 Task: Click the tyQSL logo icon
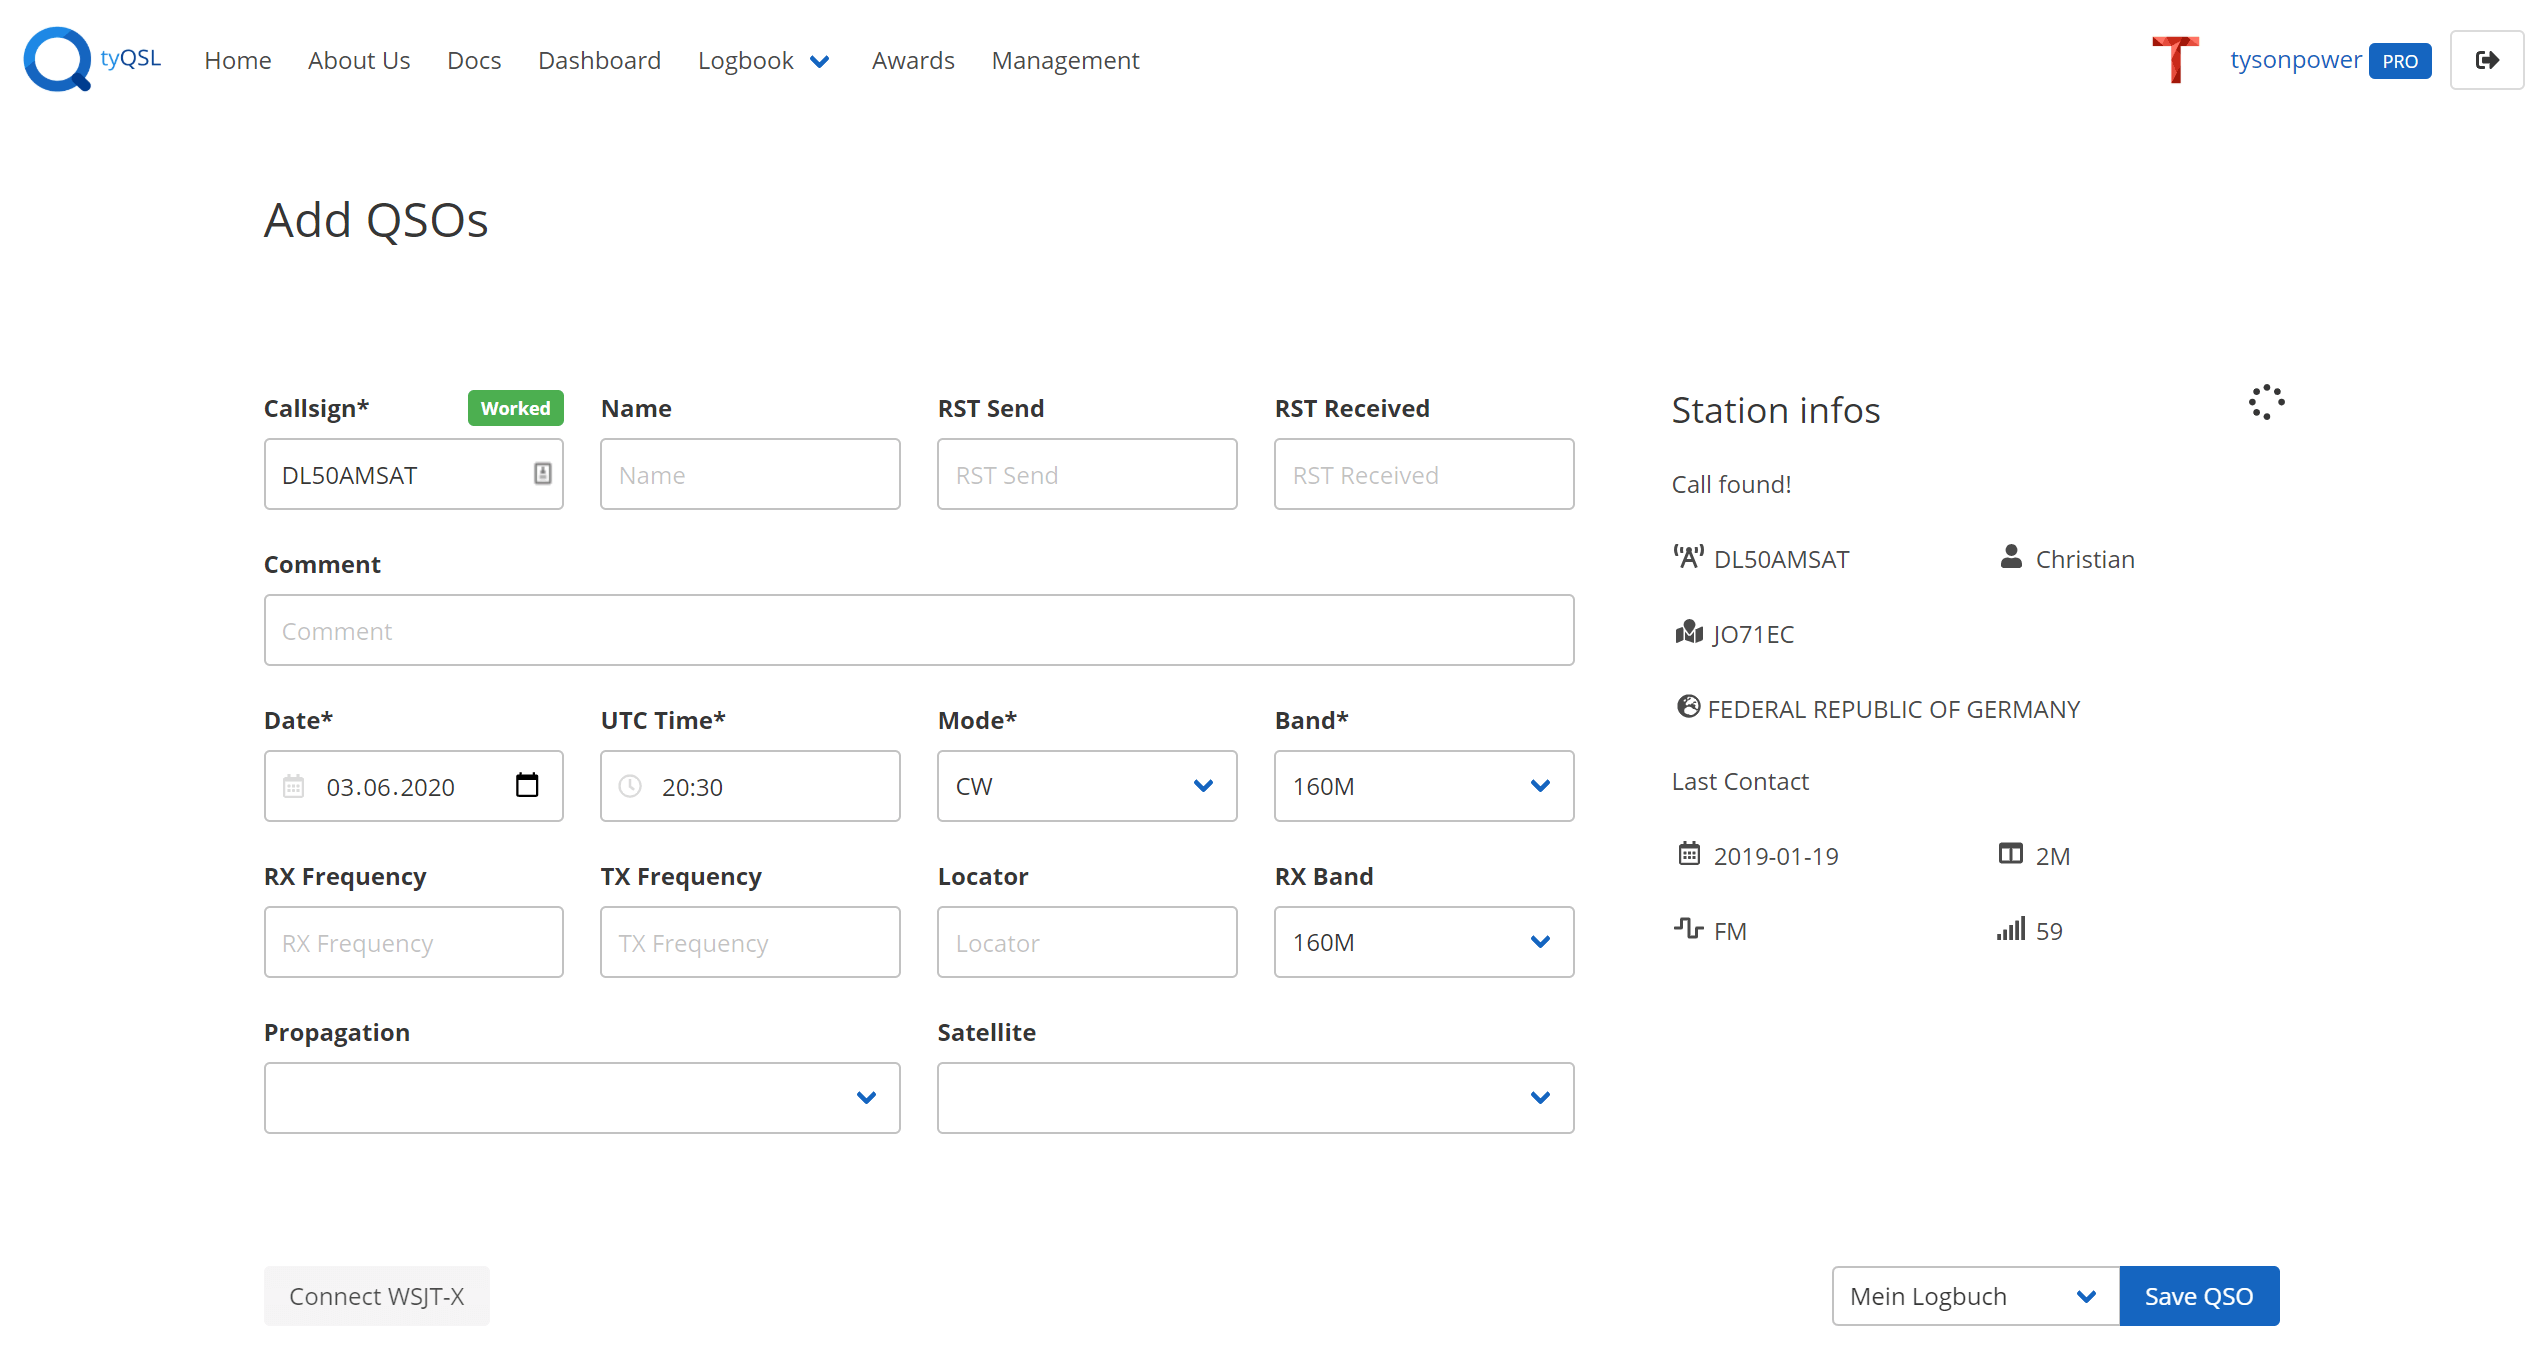click(57, 59)
